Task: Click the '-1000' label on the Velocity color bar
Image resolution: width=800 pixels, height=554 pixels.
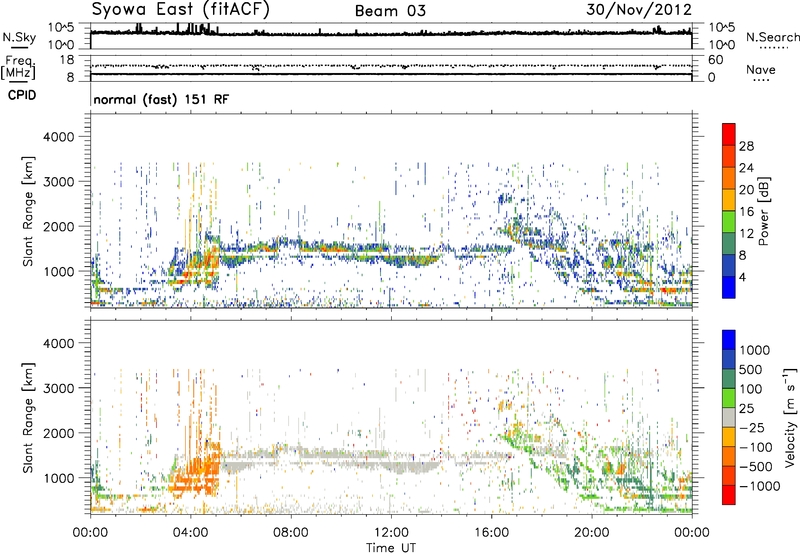Action: 760,486
